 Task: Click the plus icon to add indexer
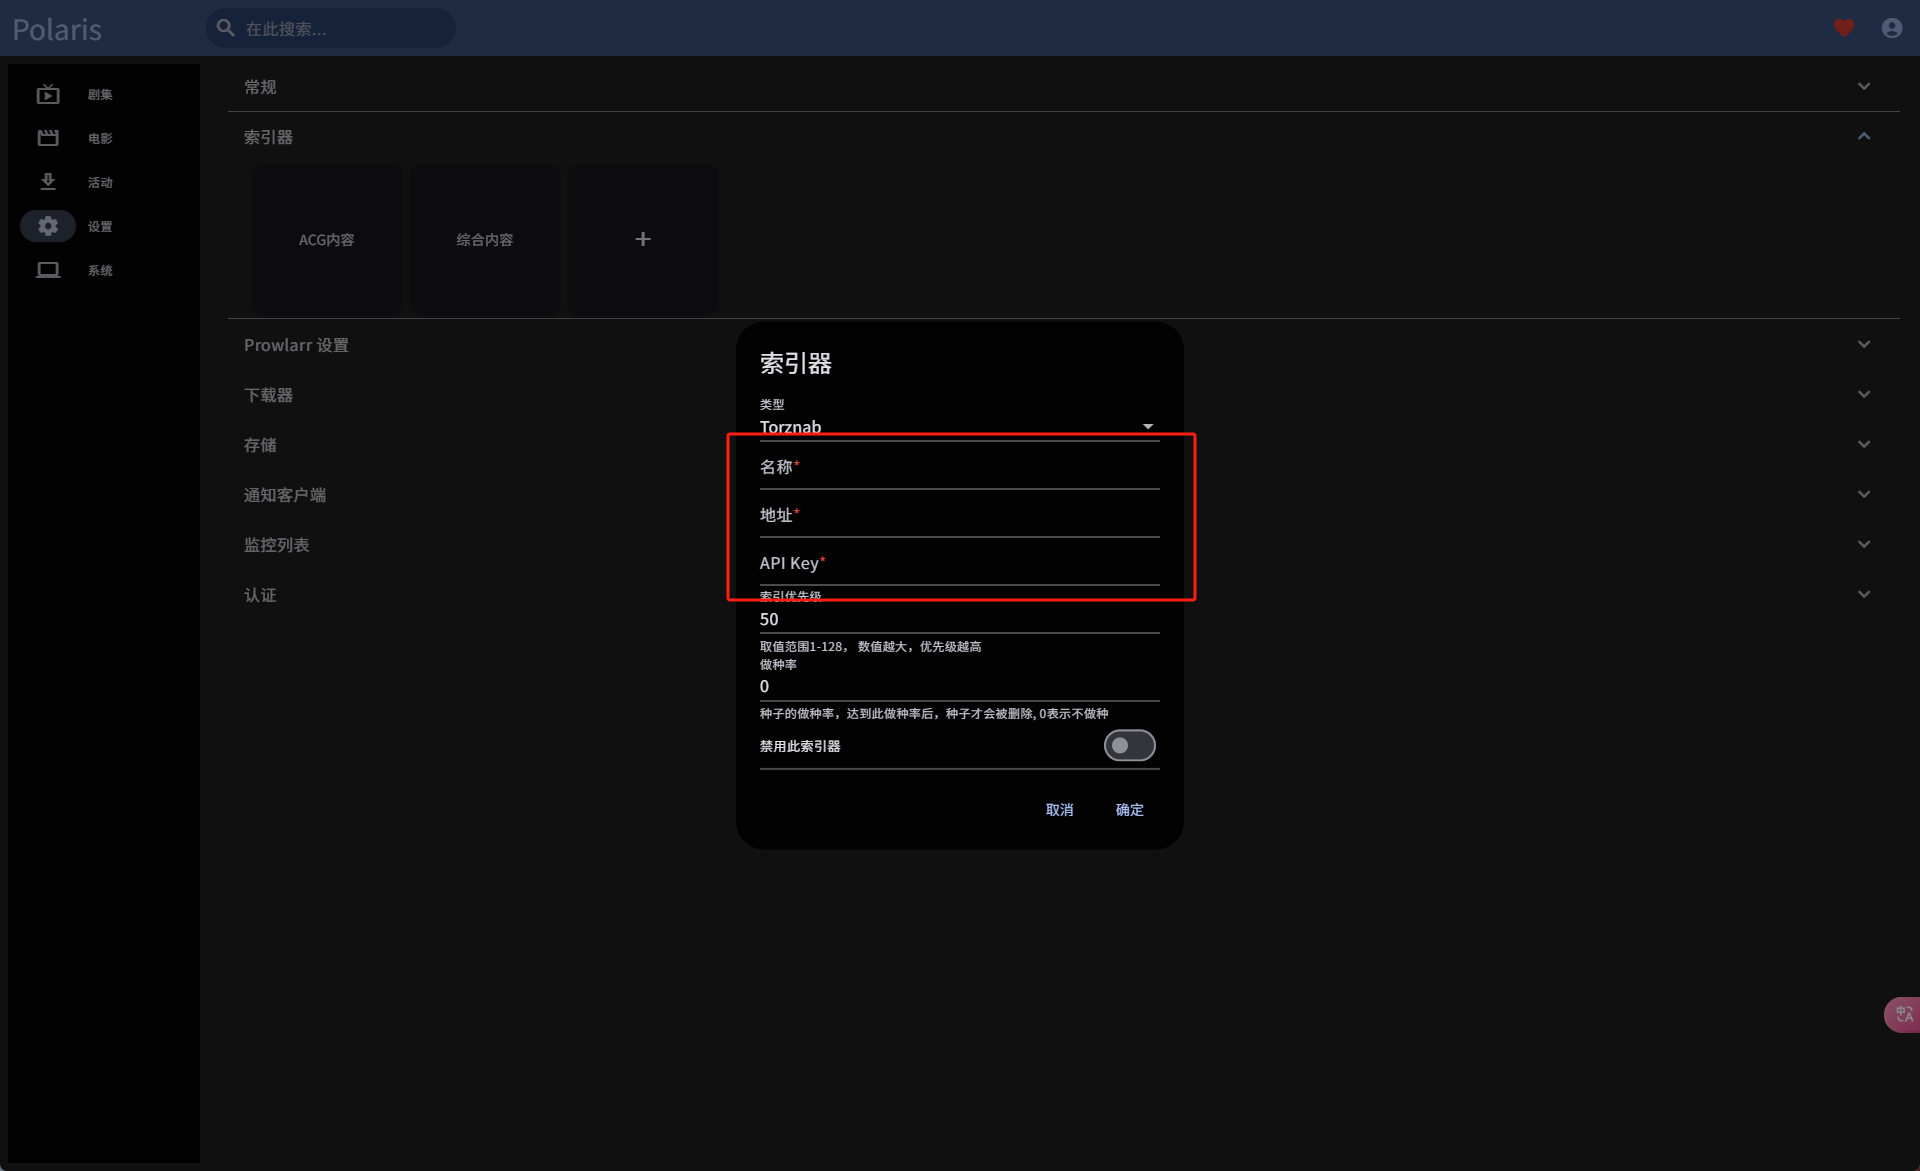pos(643,239)
